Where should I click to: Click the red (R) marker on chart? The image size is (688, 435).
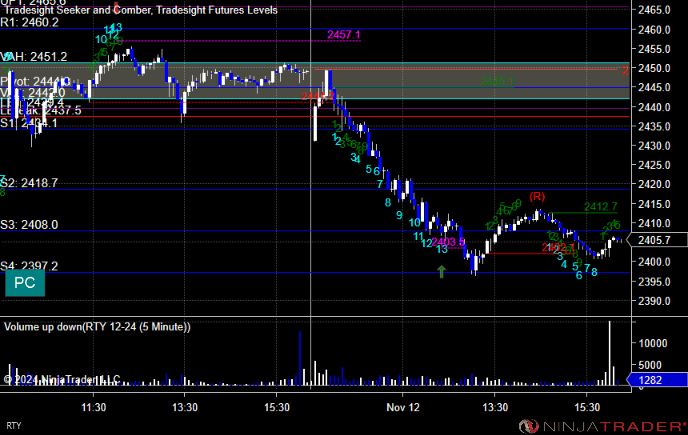[537, 197]
